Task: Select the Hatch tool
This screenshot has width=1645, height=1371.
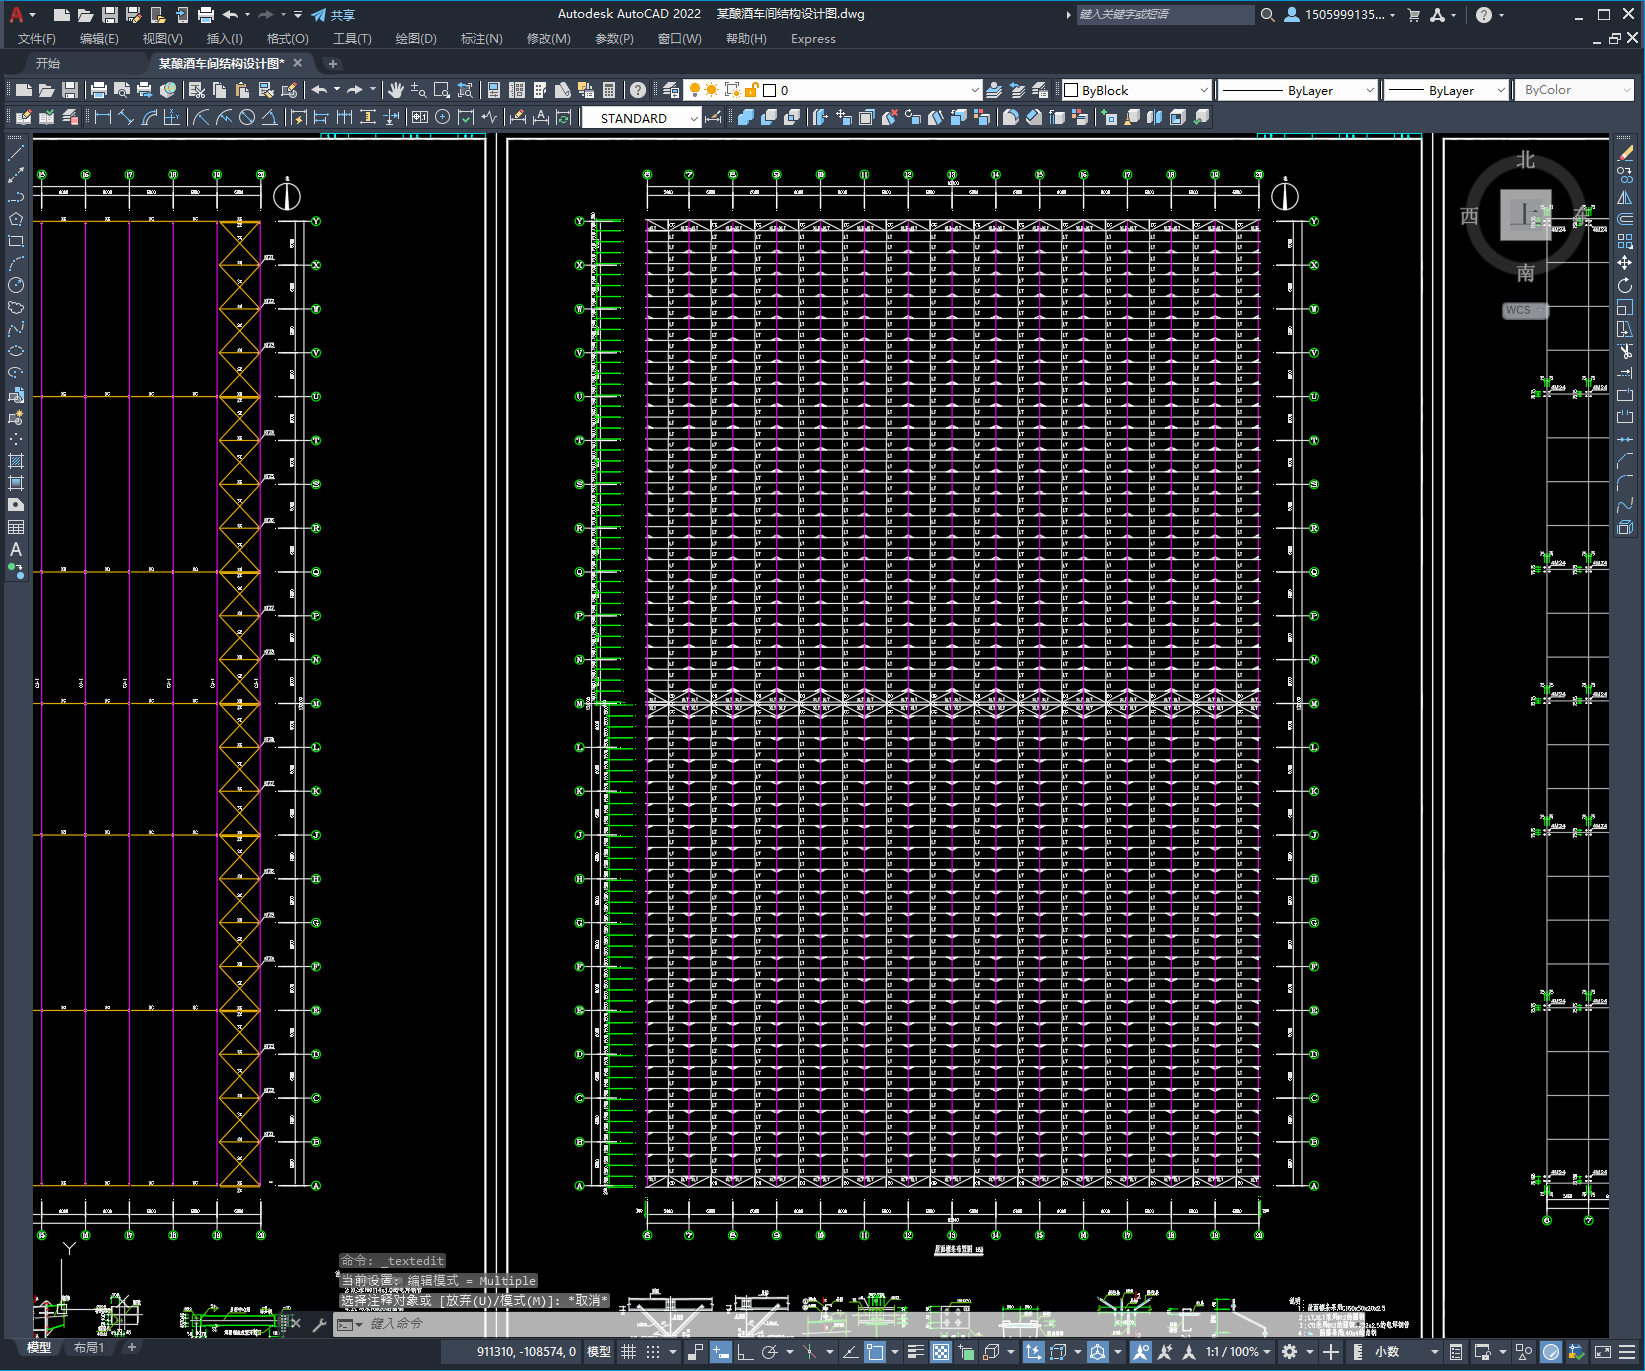Action: [16, 461]
